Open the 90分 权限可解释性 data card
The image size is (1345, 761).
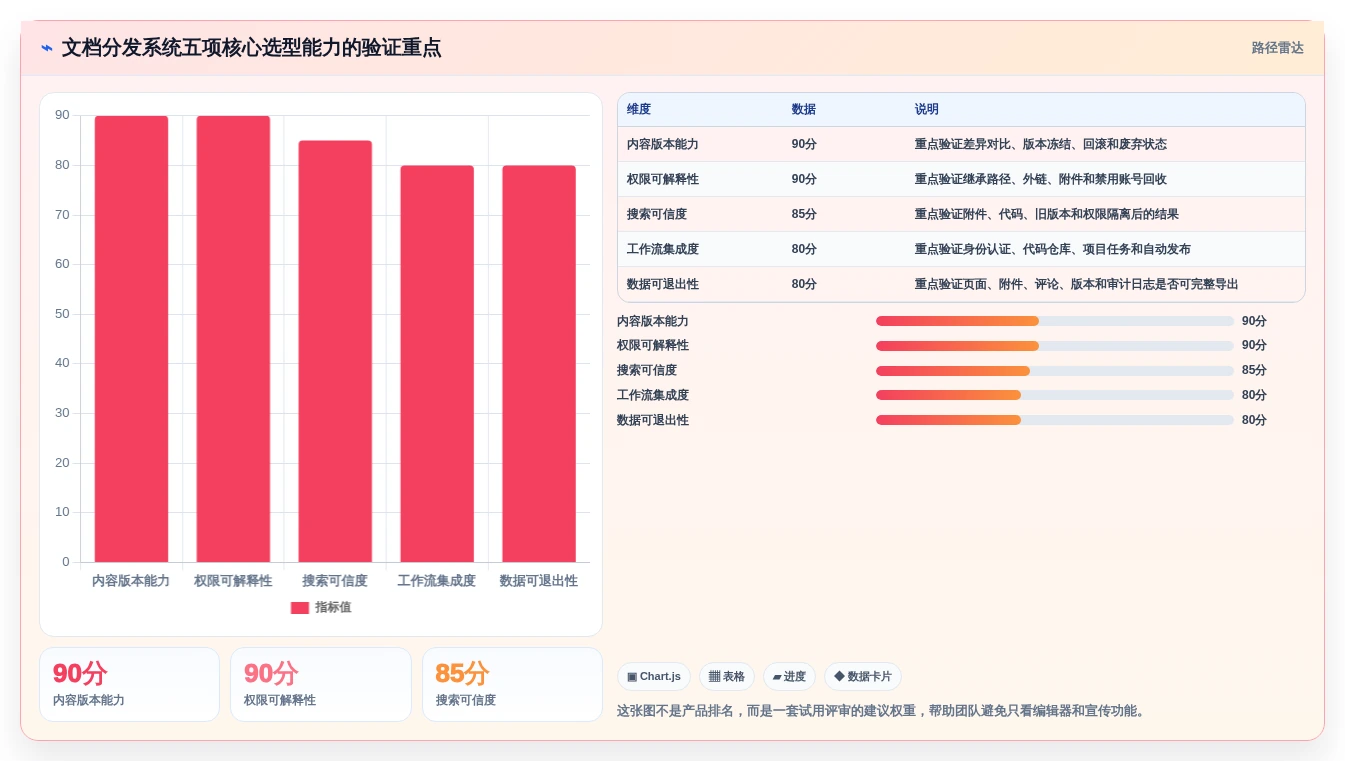(320, 684)
